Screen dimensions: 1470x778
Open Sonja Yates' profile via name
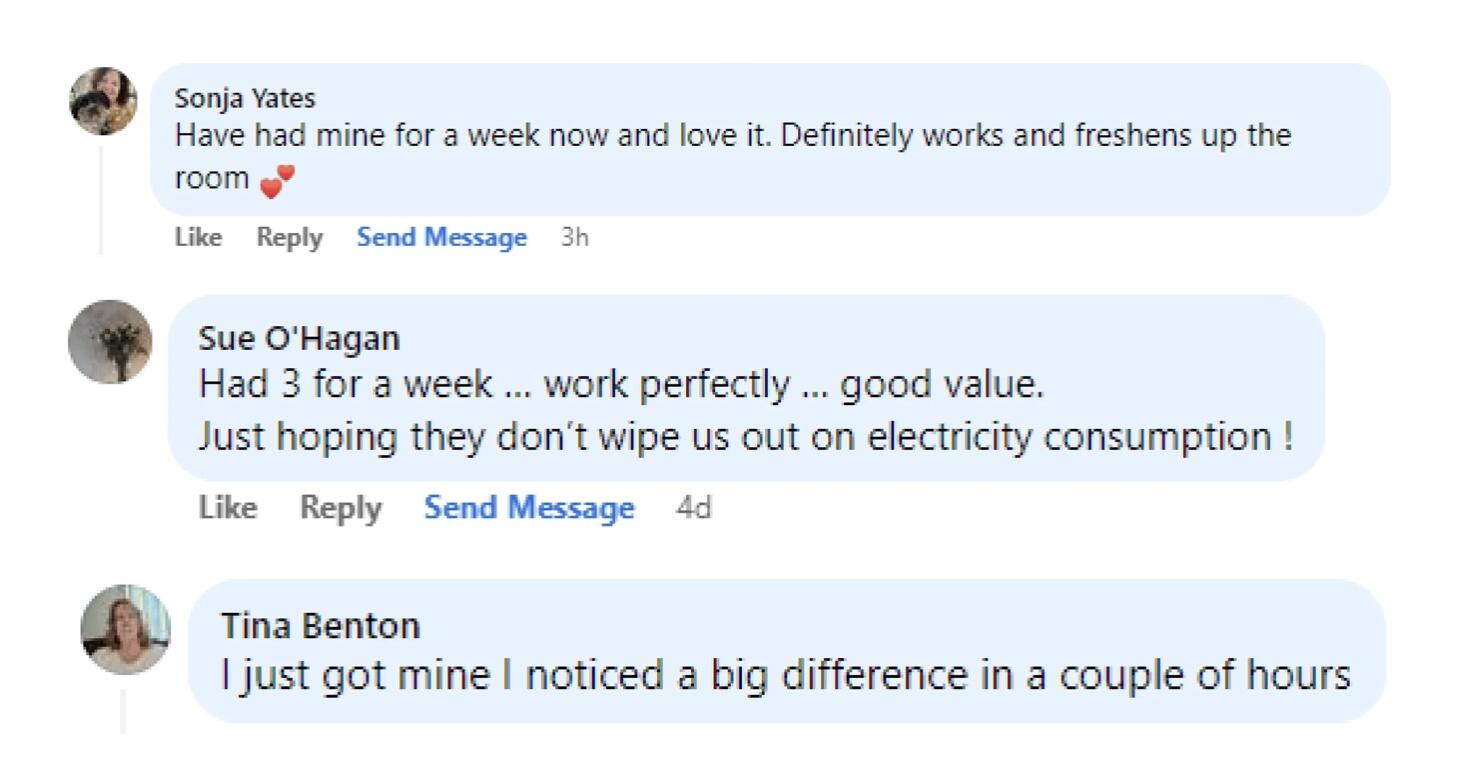[245, 98]
